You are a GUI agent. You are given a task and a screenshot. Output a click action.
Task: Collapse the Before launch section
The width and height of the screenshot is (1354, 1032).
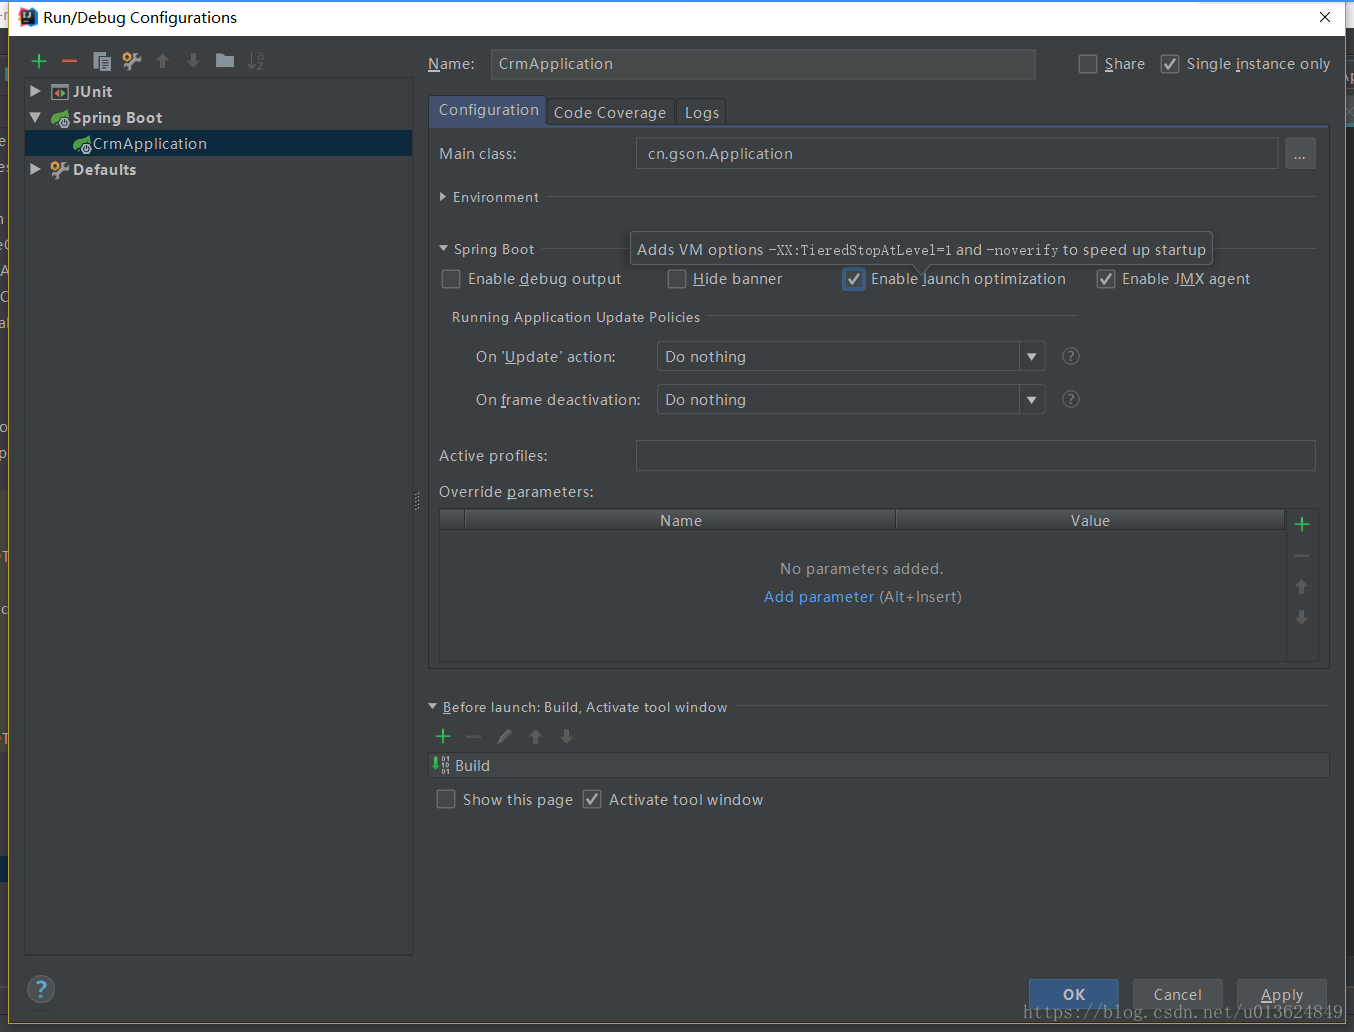coord(433,707)
